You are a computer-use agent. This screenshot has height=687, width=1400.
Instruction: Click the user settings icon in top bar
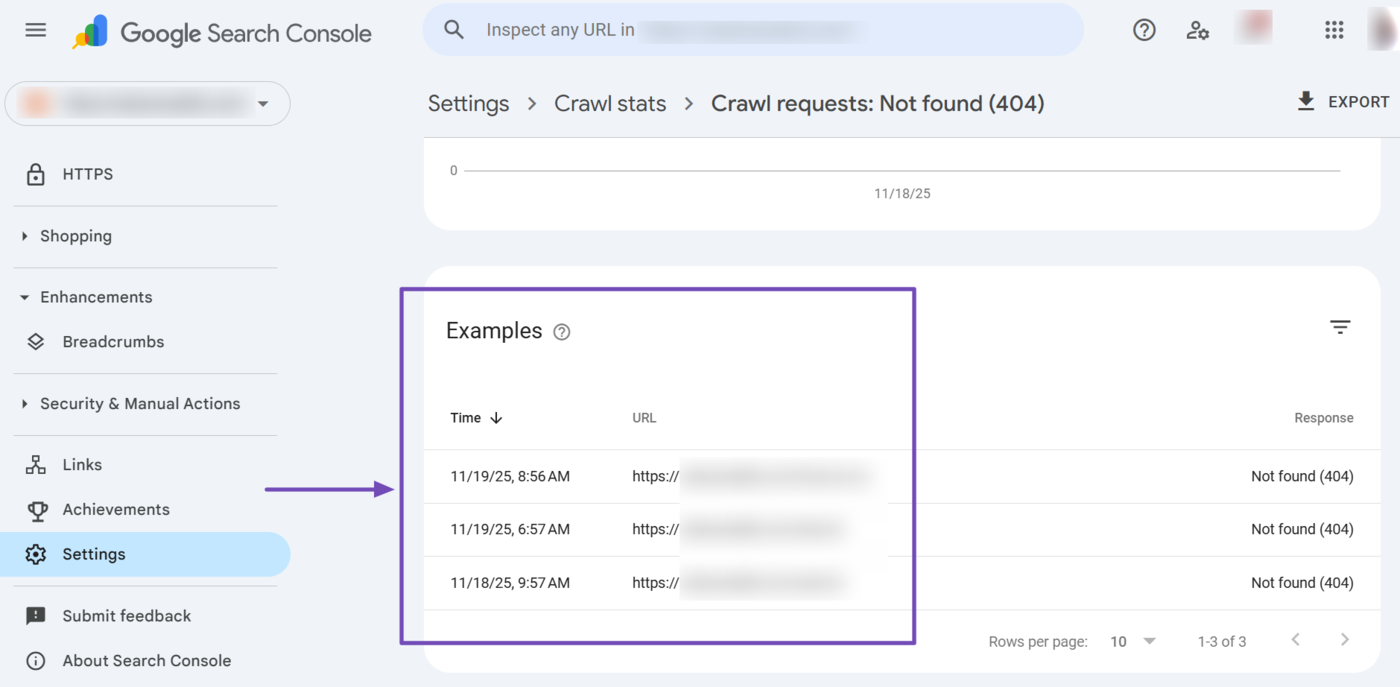(x=1197, y=30)
